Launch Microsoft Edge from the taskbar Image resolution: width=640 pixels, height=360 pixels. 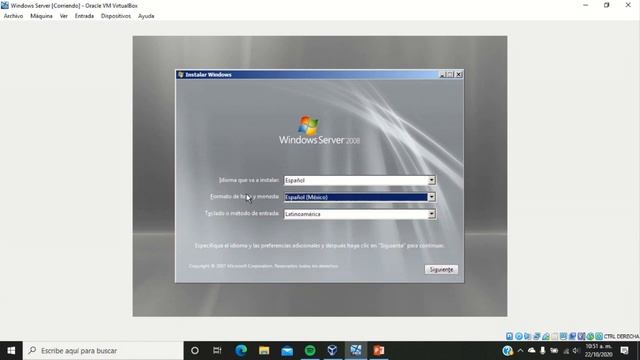(241, 351)
